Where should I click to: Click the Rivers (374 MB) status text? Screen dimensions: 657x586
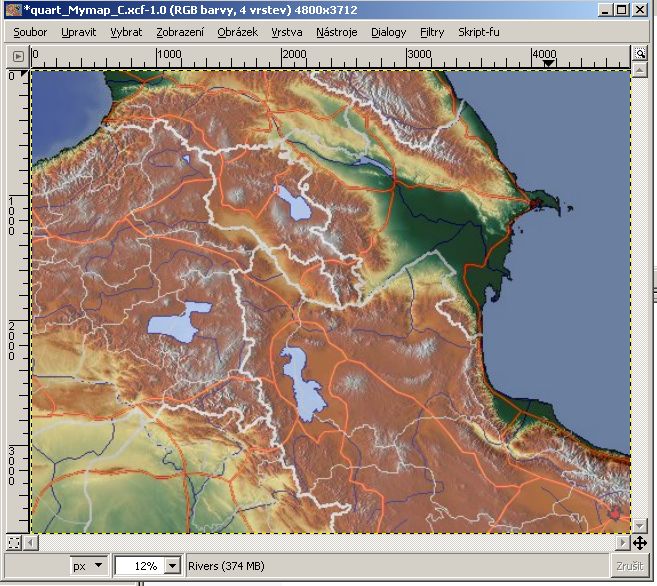(226, 566)
